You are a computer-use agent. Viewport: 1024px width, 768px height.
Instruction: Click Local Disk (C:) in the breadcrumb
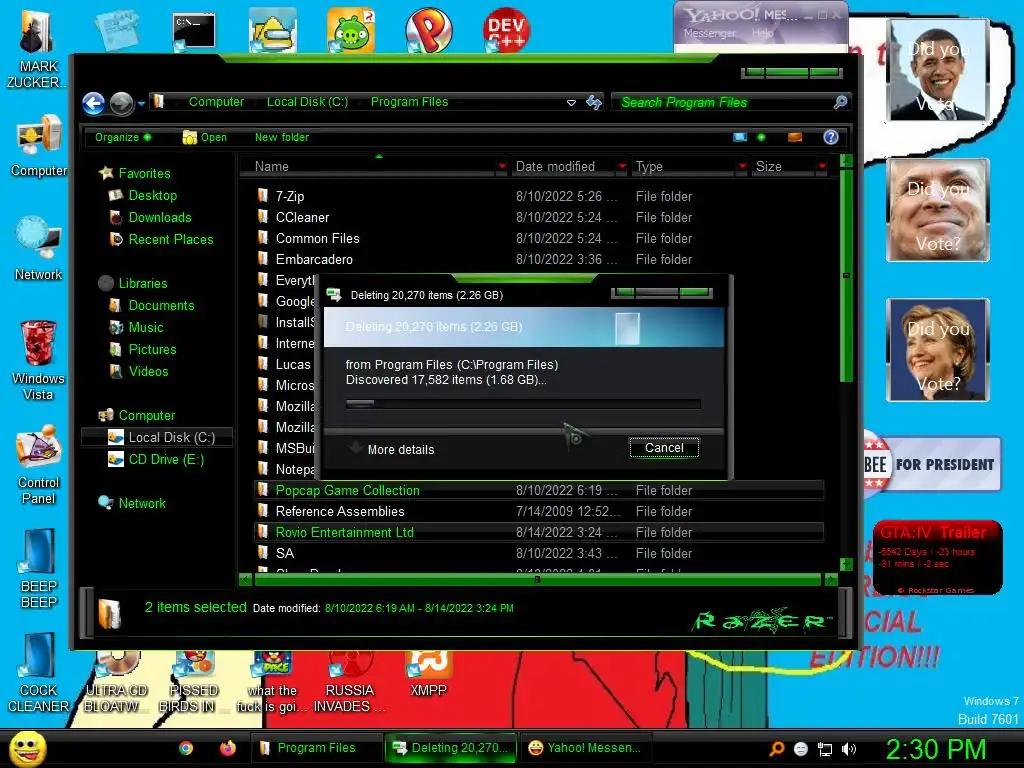click(307, 102)
